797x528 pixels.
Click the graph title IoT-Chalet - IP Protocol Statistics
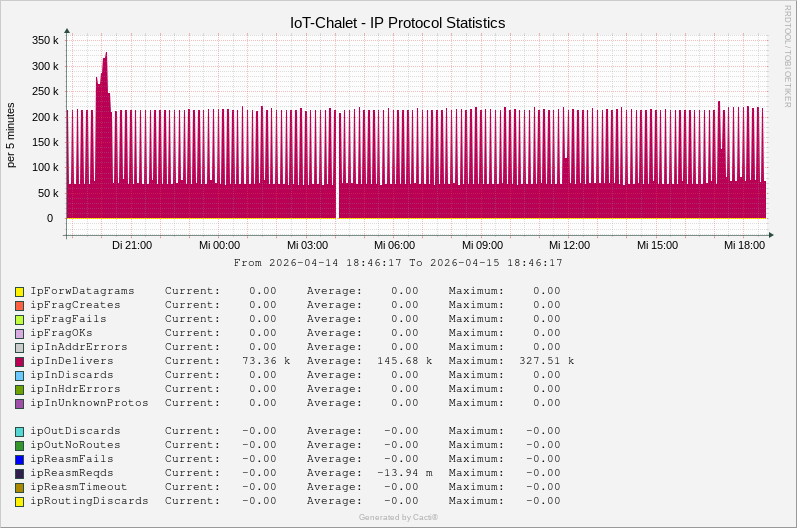coord(398,22)
